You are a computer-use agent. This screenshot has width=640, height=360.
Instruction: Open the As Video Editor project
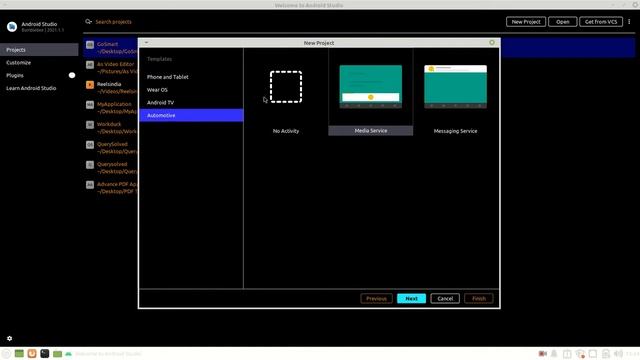point(111,68)
